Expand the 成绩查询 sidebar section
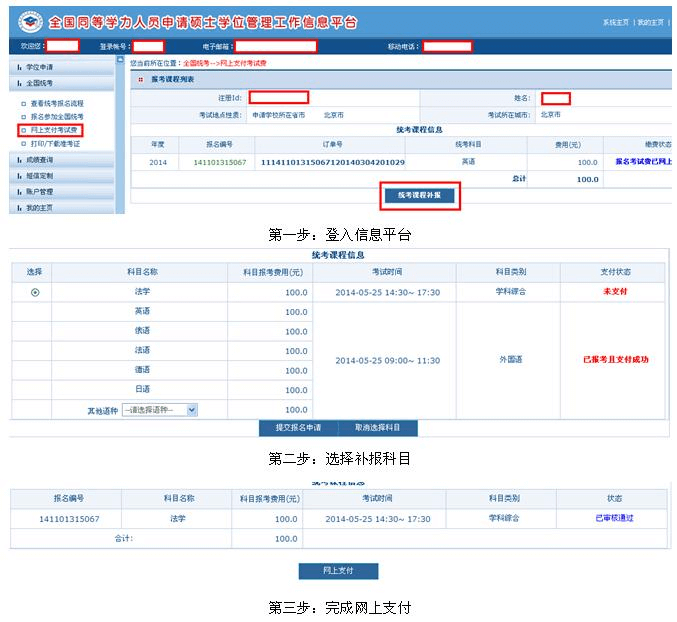Viewport: 677px width, 622px height. point(40,160)
